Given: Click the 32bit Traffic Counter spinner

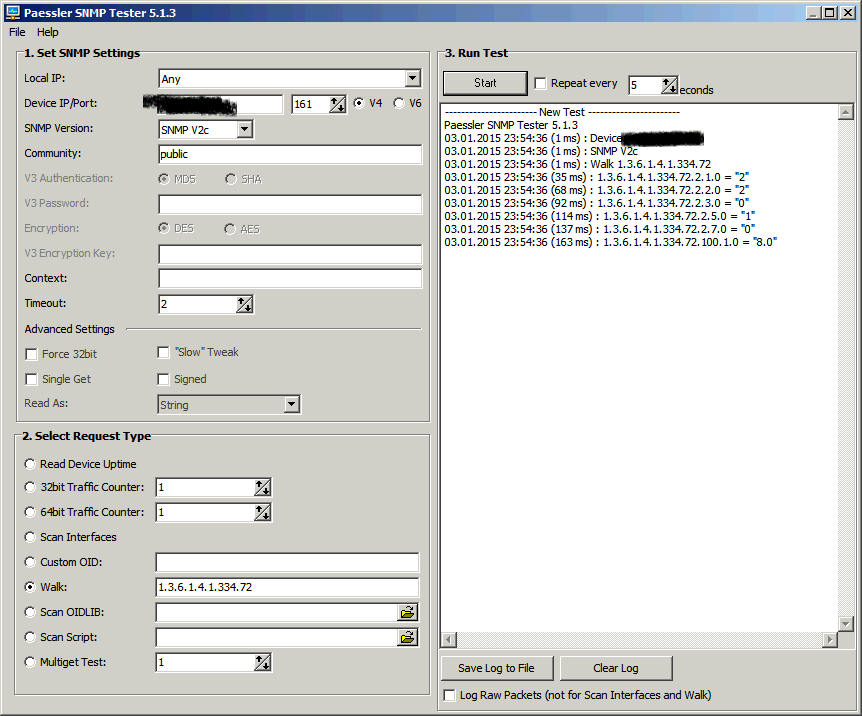Looking at the screenshot, I should point(263,487).
